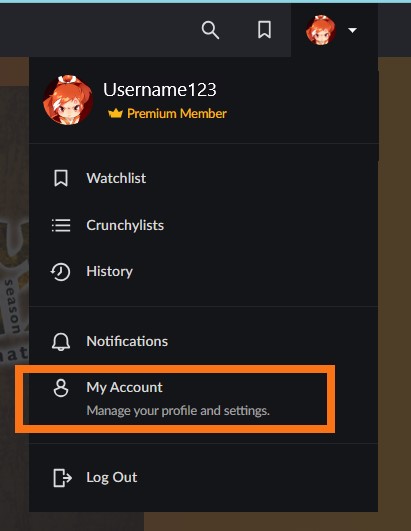The image size is (411, 531).
Task: Click the Premium Member crown icon
Action: 115,113
